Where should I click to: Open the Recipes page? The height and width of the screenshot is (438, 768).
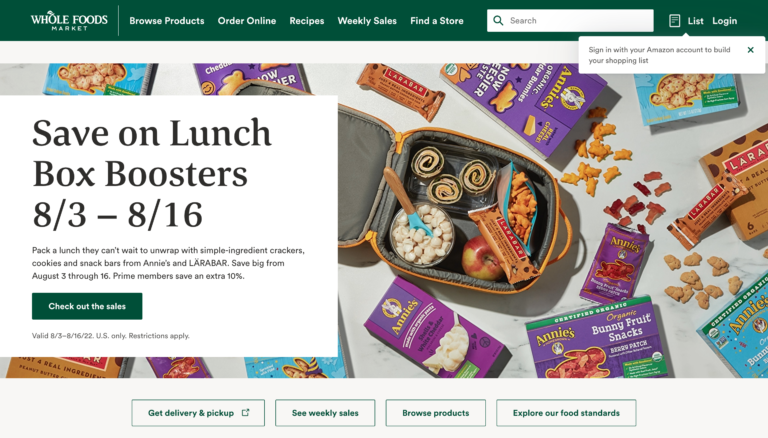tap(307, 21)
